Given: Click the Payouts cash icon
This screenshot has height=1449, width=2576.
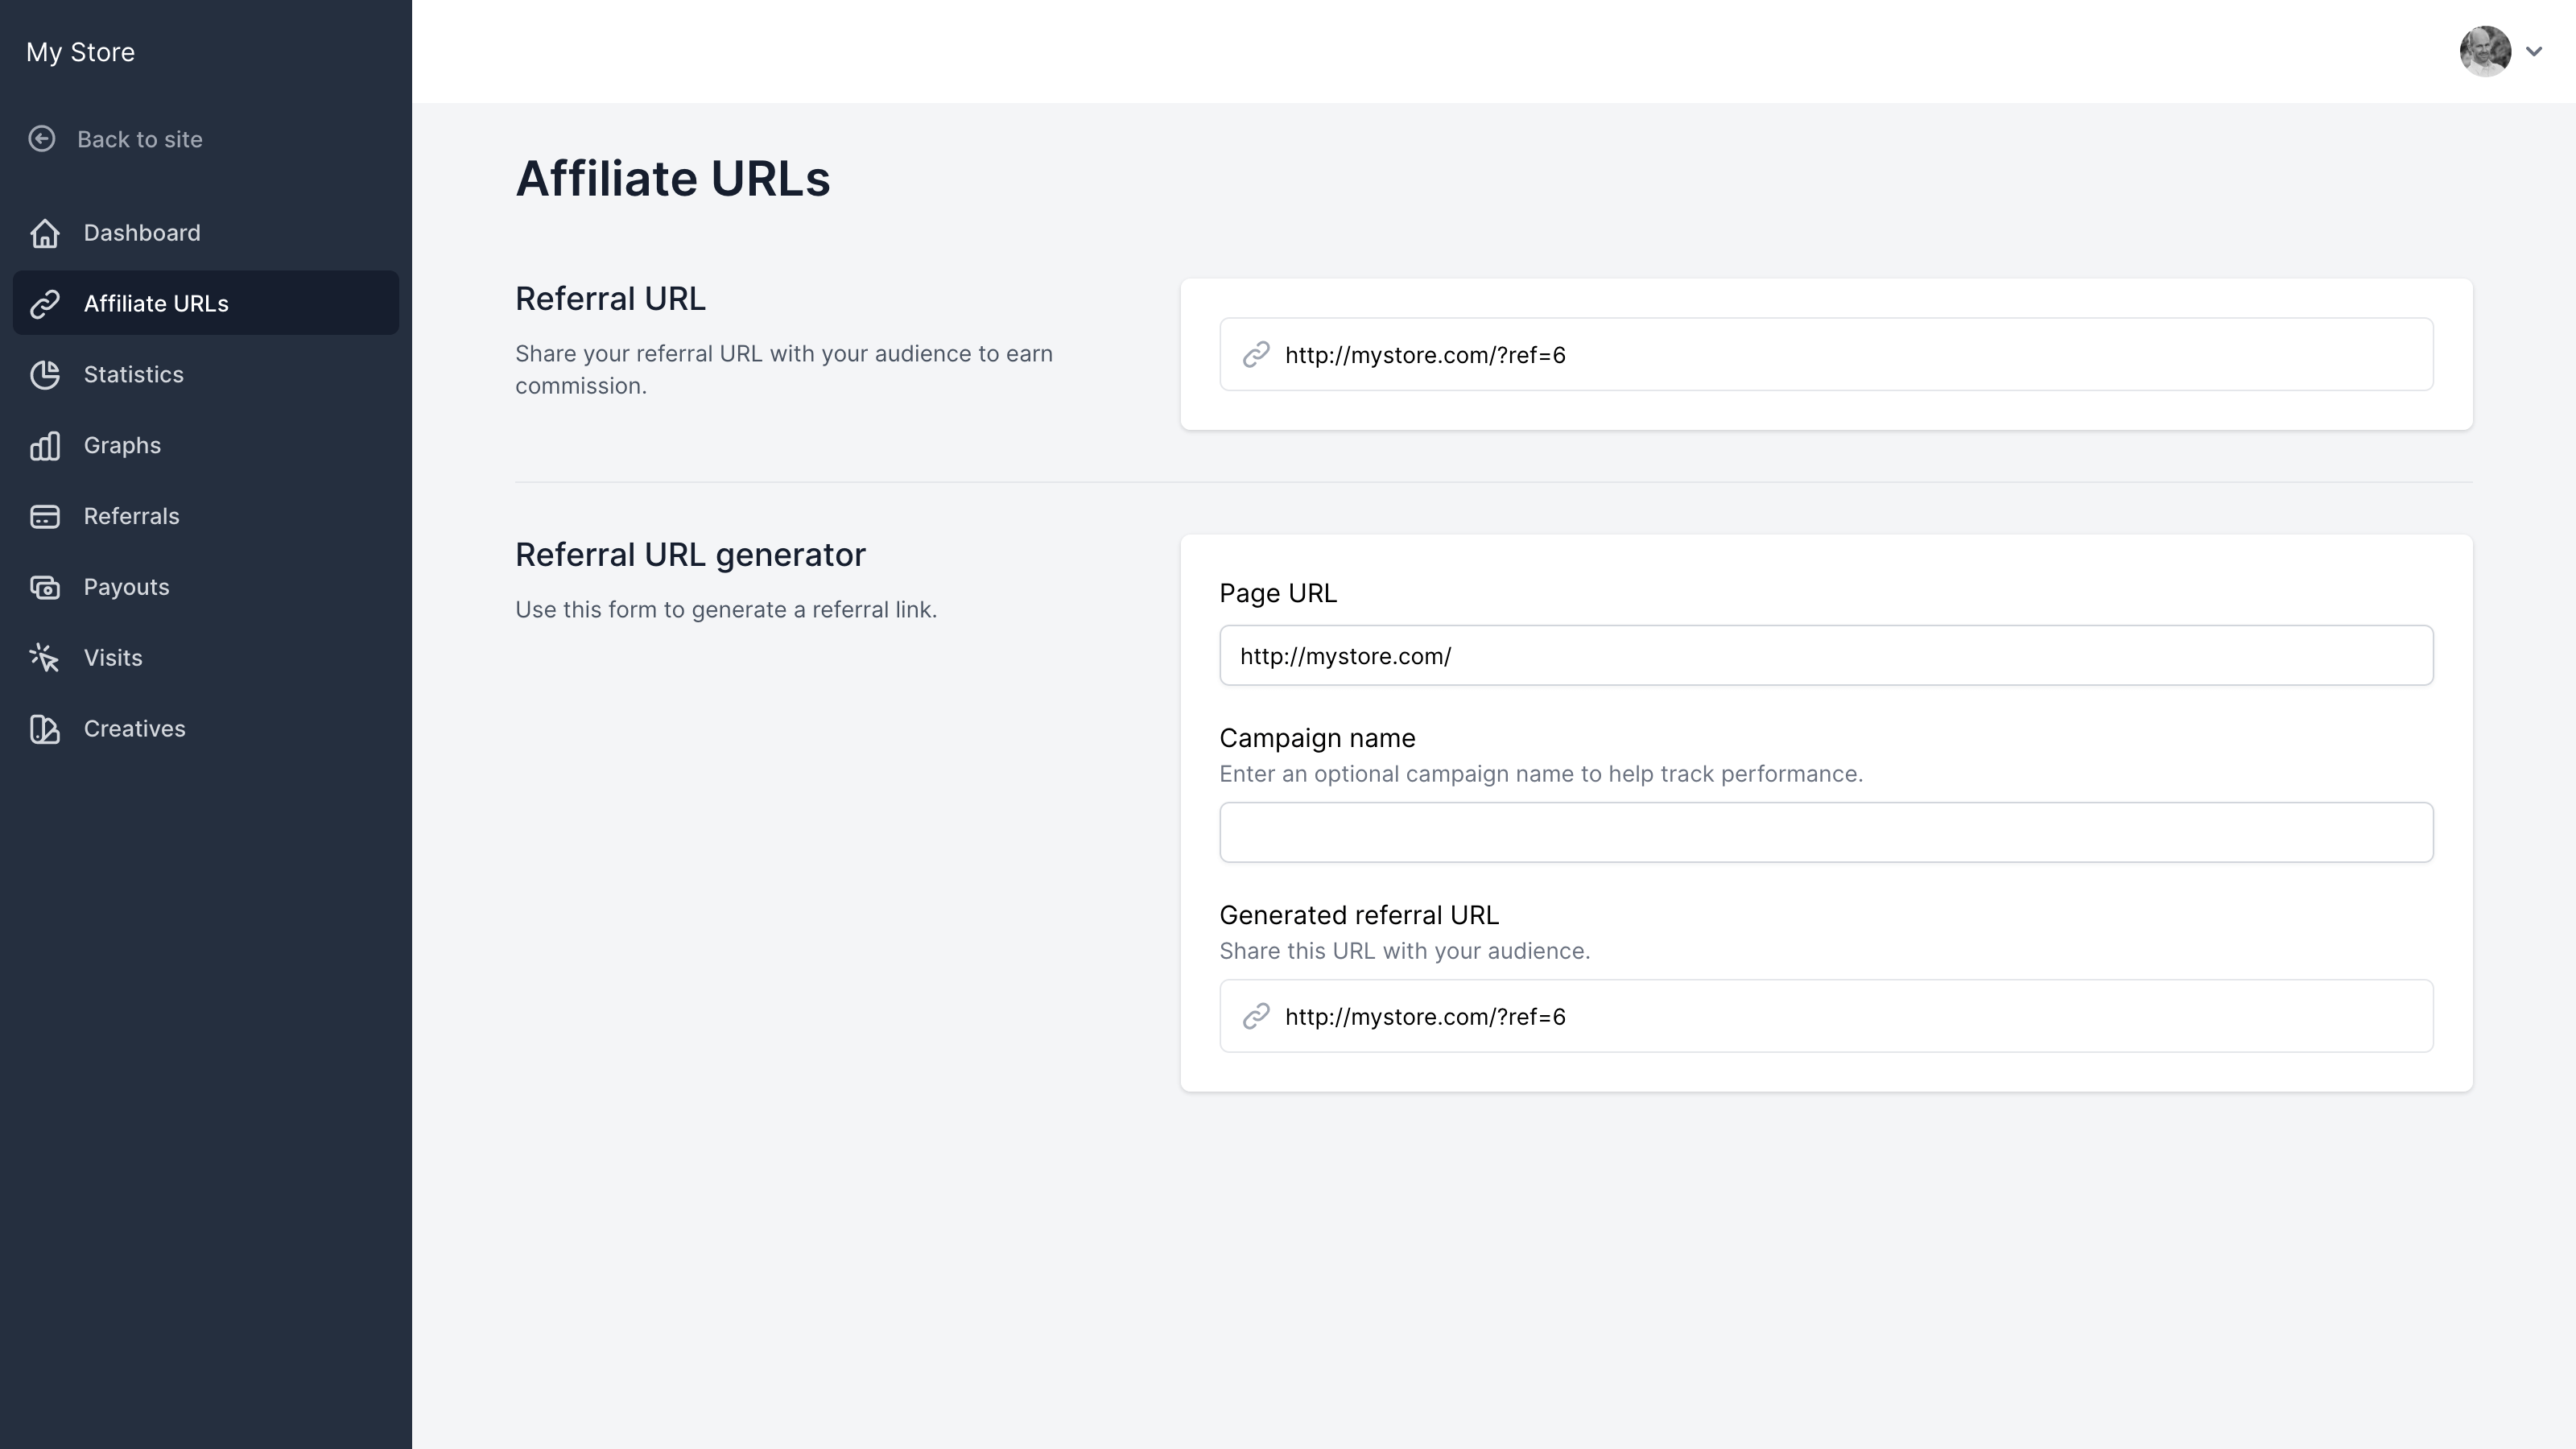Looking at the screenshot, I should (x=45, y=588).
